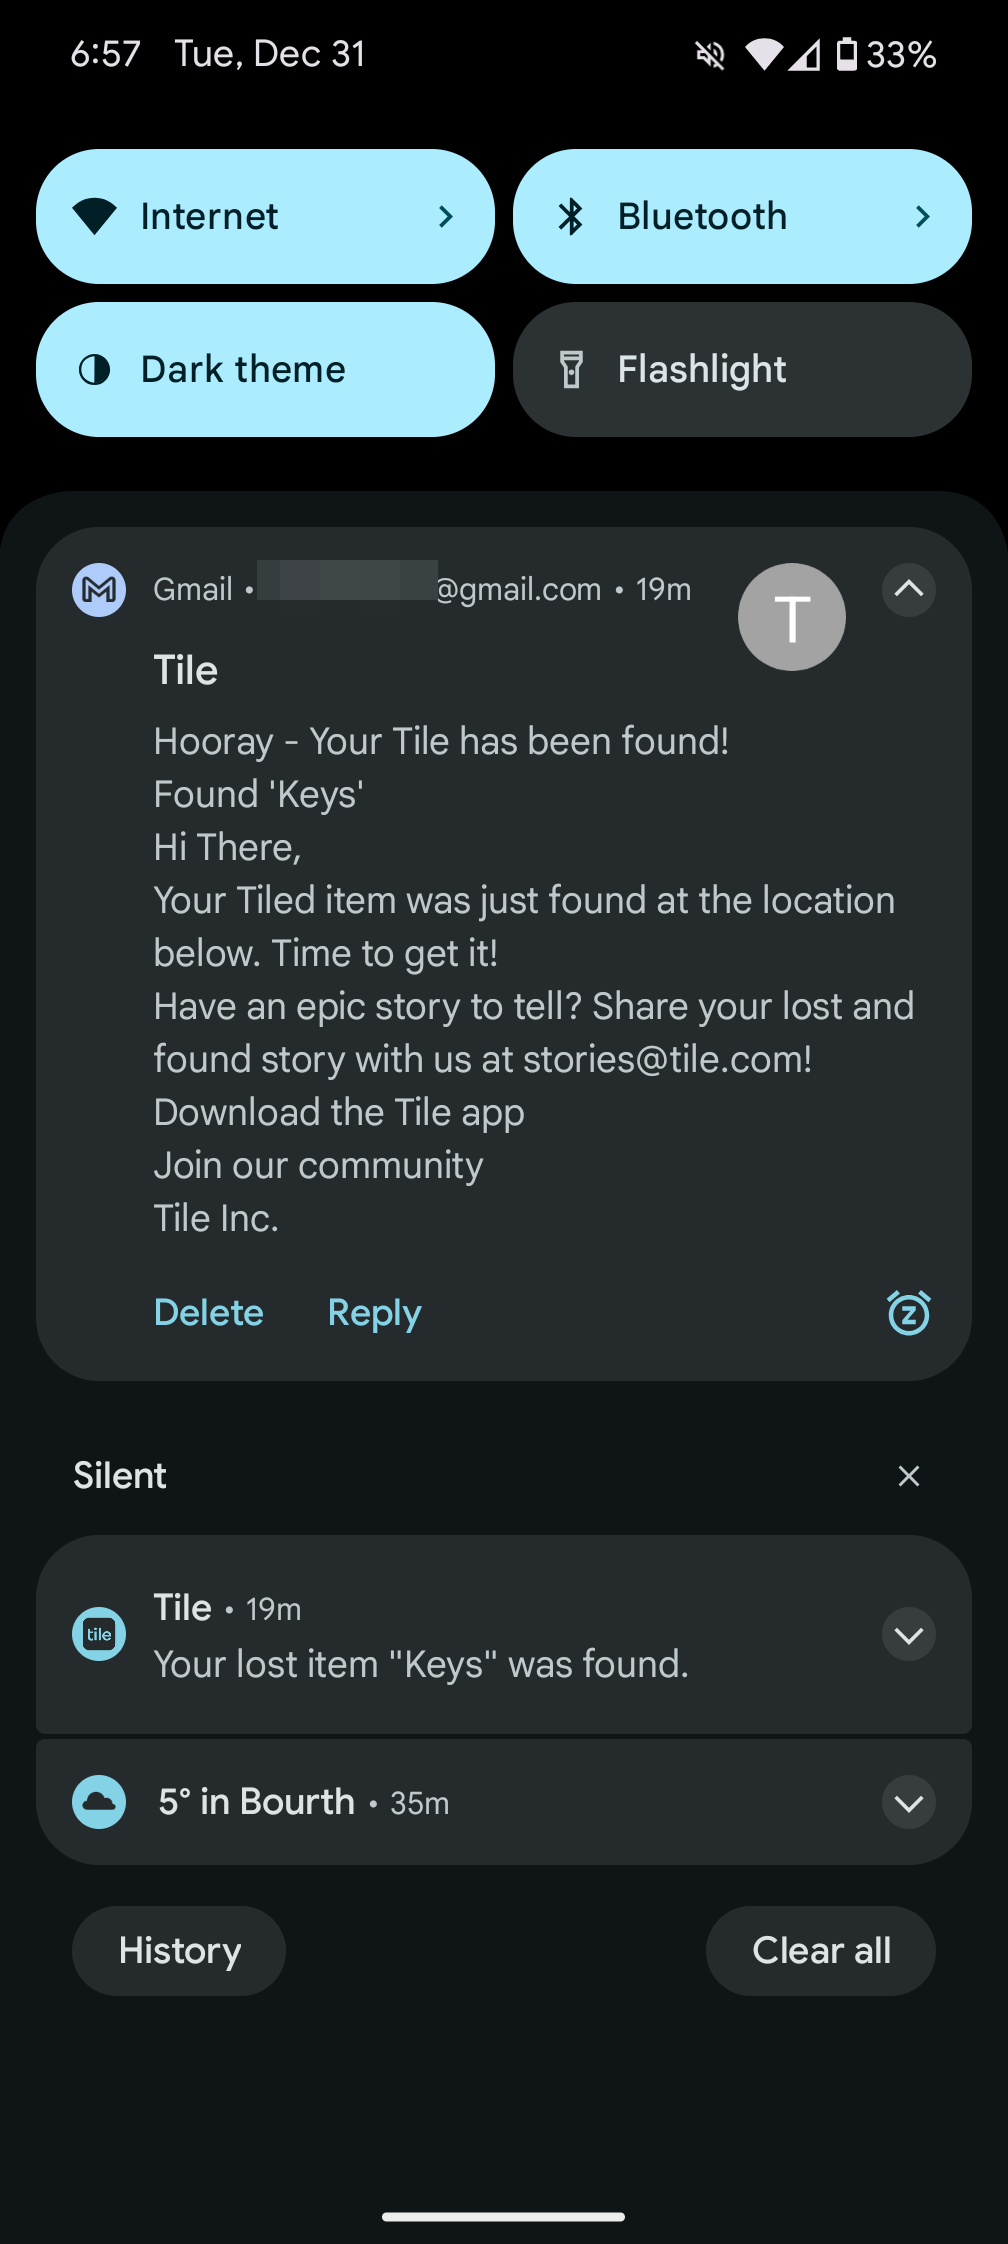Expand the Bourth weather notification
Image resolution: width=1008 pixels, height=2244 pixels.
coord(908,1803)
